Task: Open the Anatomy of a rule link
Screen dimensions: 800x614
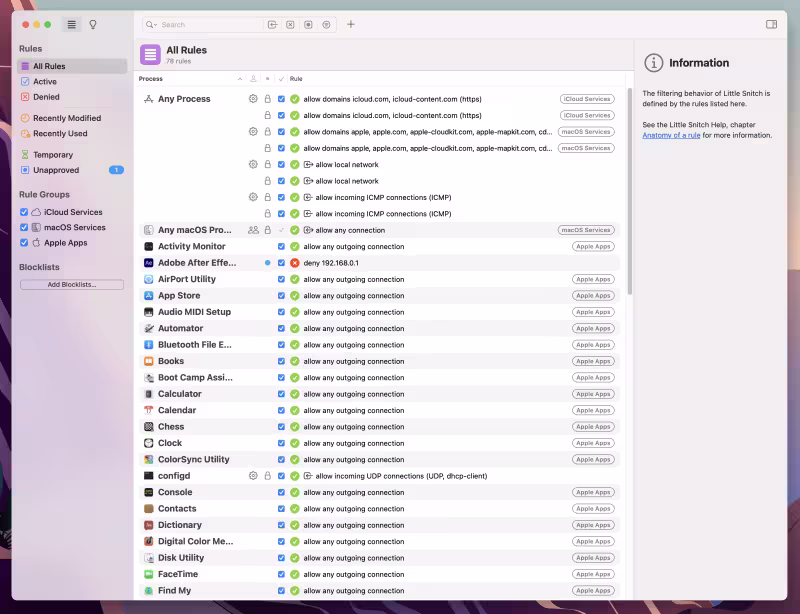Action: point(671,135)
